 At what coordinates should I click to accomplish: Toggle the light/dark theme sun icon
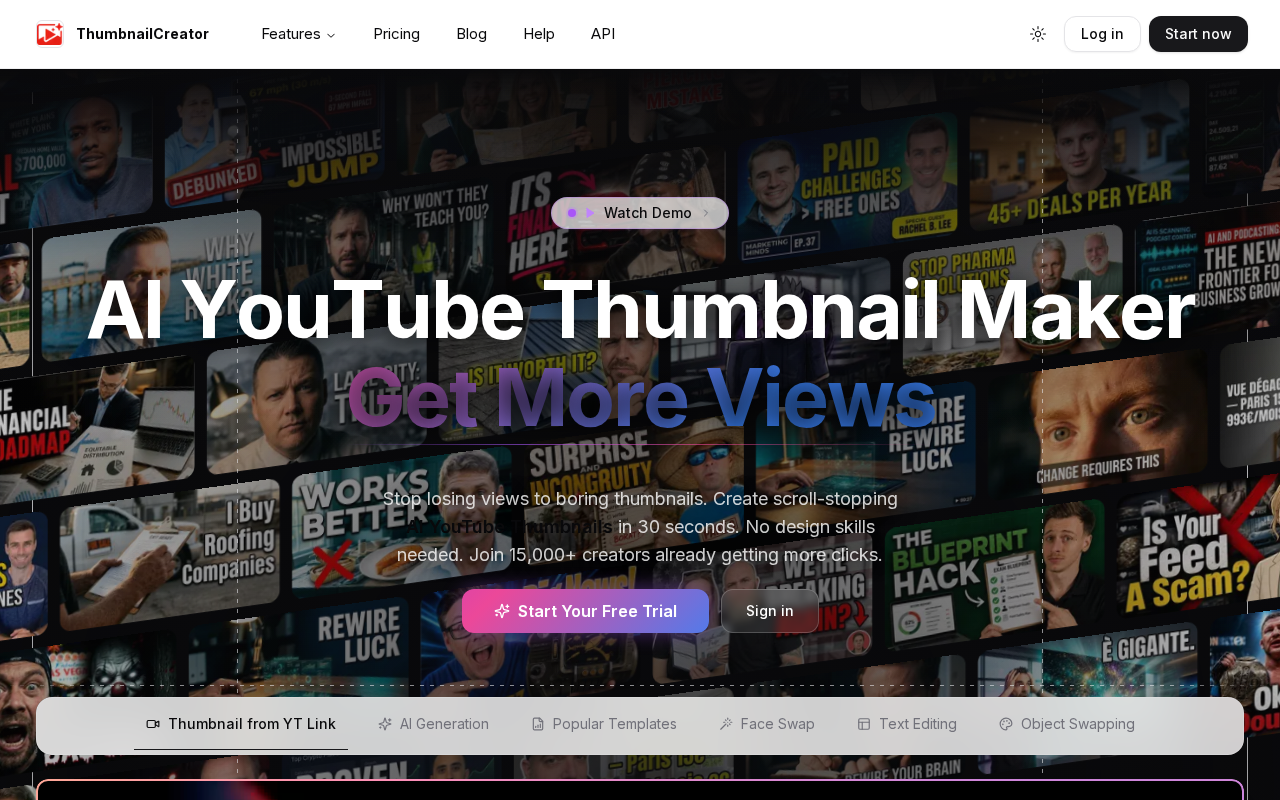click(1038, 34)
